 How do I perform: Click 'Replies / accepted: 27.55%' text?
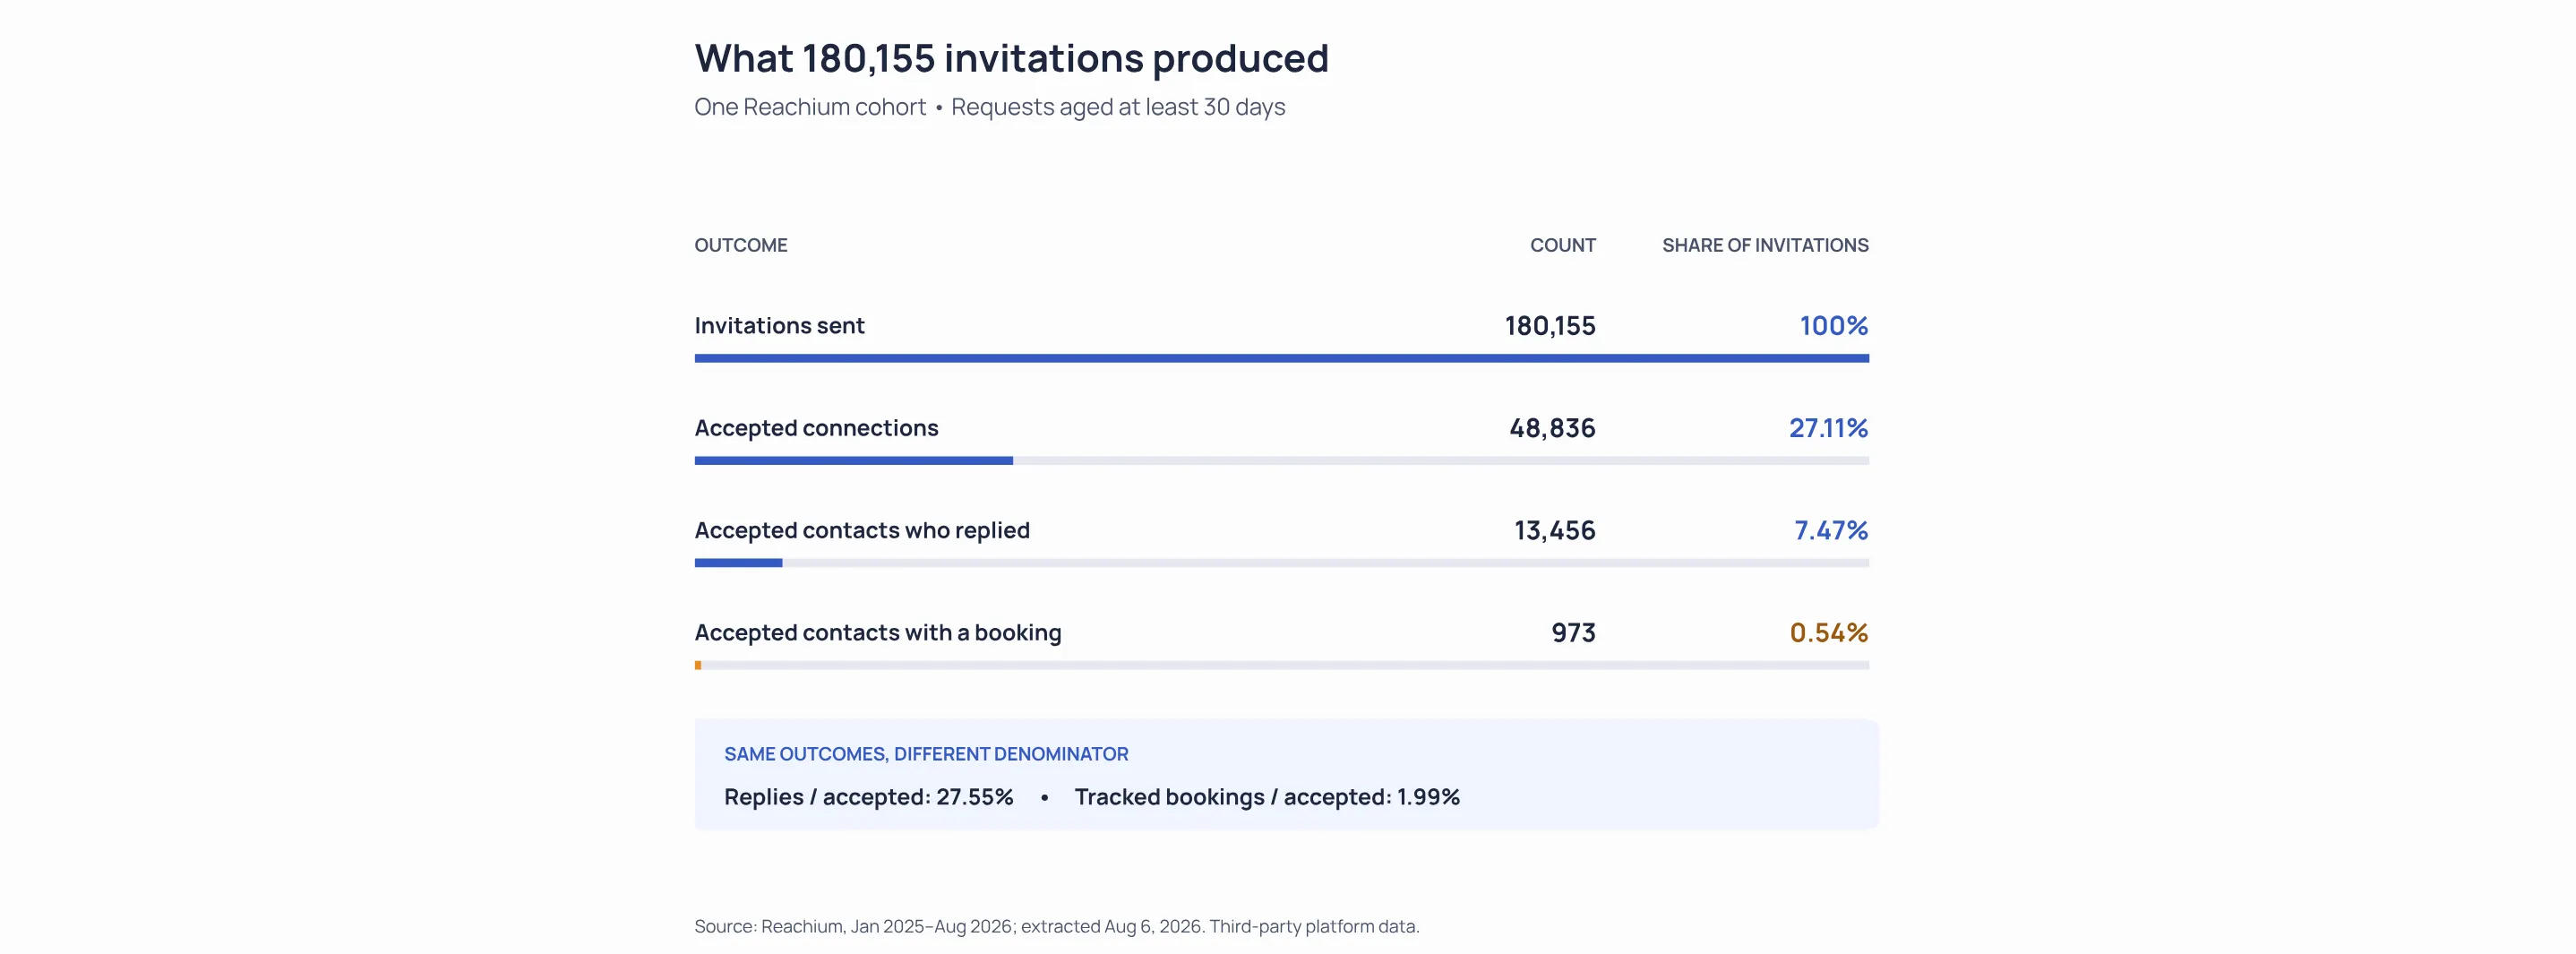(x=869, y=797)
